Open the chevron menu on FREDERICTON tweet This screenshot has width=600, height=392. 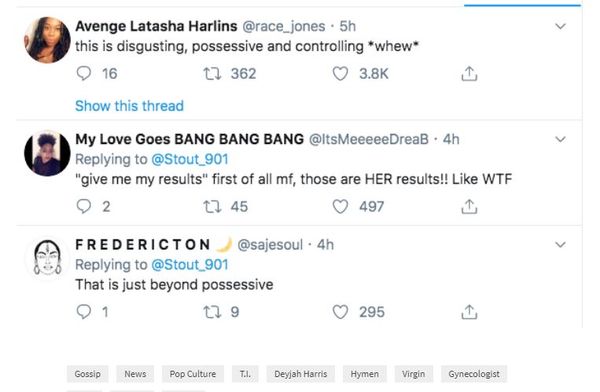(x=560, y=245)
